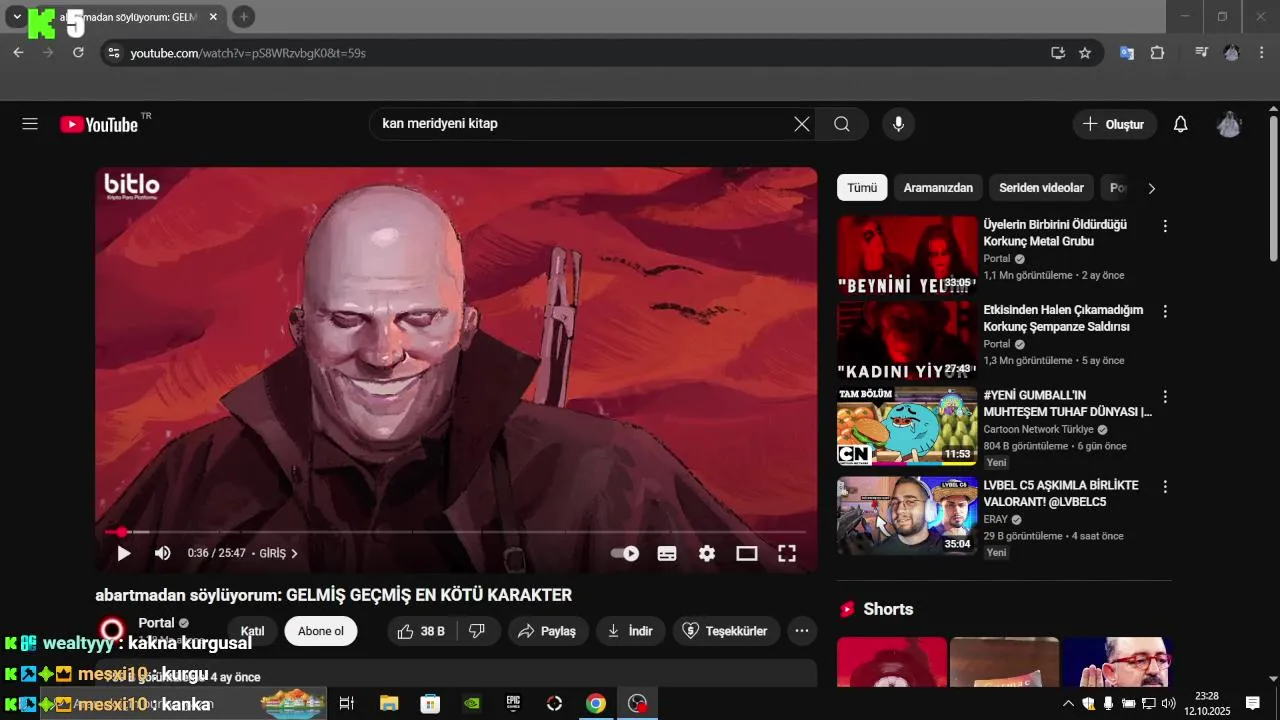
Task: Click the Teşekkürler thanks button
Action: click(x=725, y=631)
